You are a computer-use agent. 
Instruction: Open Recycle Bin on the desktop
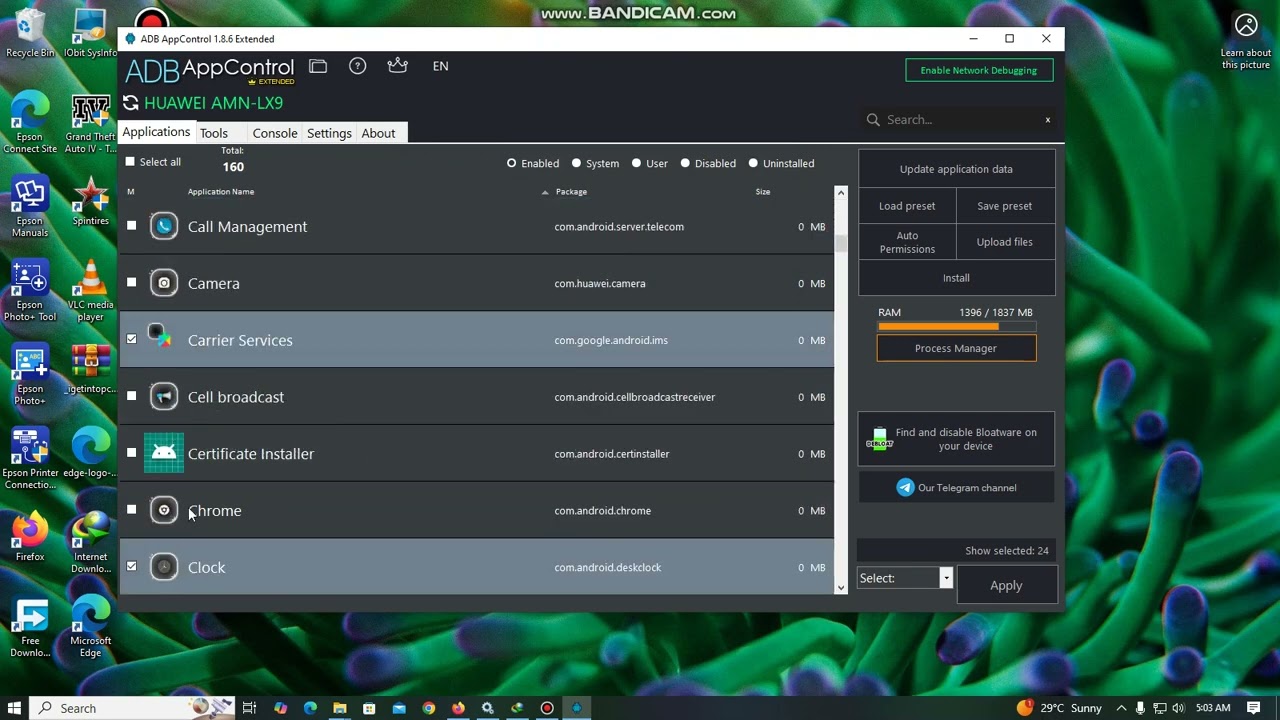point(30,33)
